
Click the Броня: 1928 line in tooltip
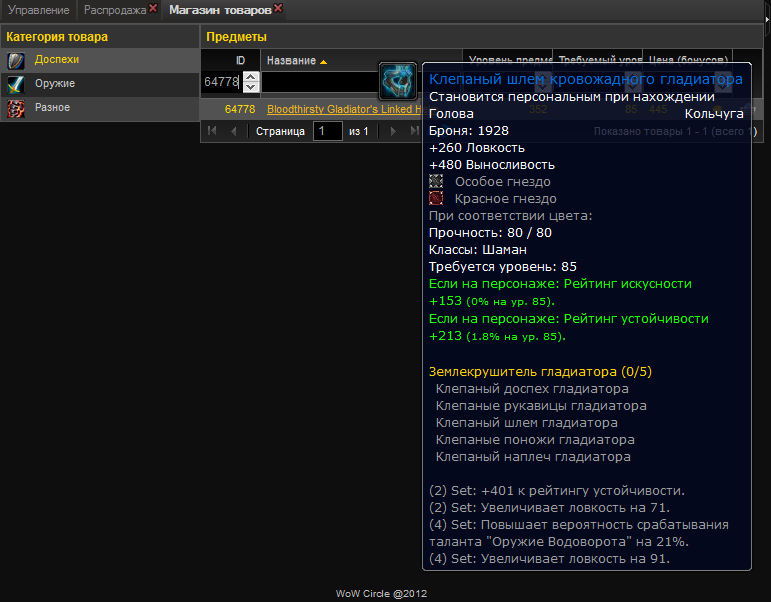tap(469, 131)
